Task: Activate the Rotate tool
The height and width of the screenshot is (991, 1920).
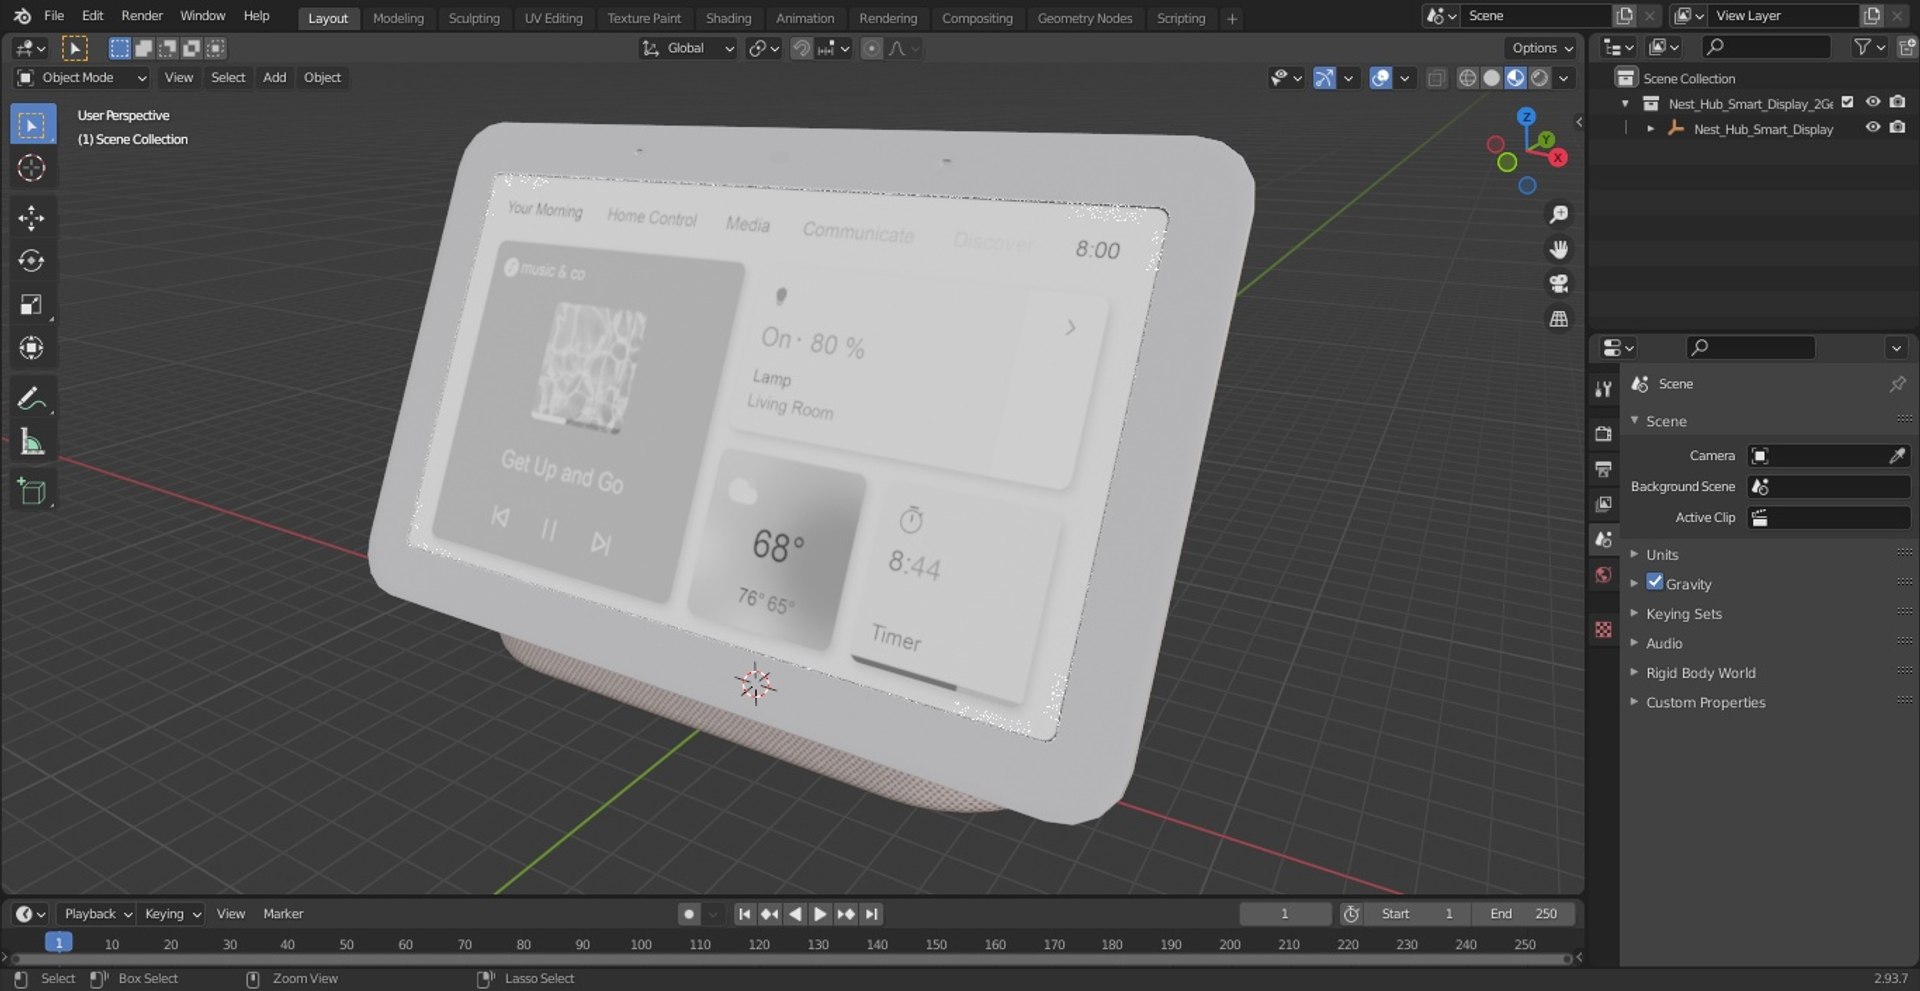Action: point(32,261)
